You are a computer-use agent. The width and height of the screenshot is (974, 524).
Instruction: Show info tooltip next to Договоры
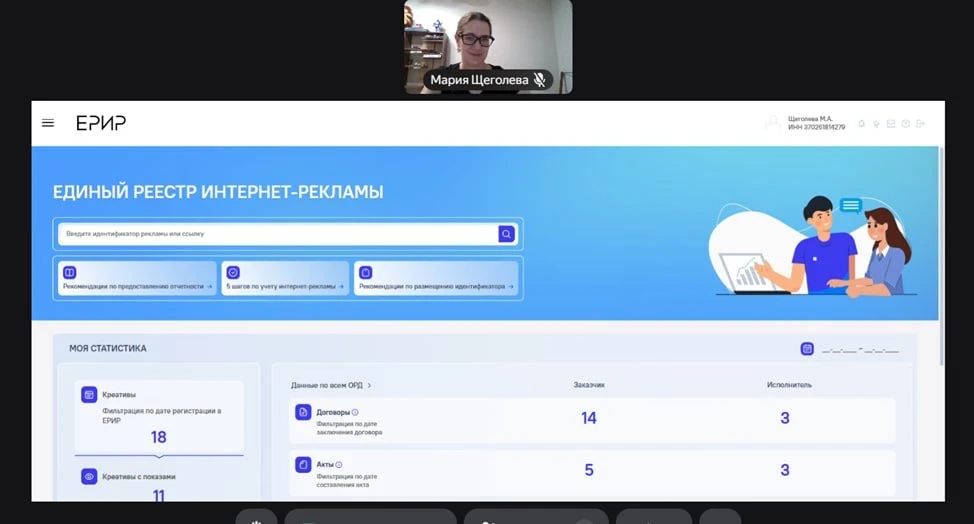pos(355,412)
